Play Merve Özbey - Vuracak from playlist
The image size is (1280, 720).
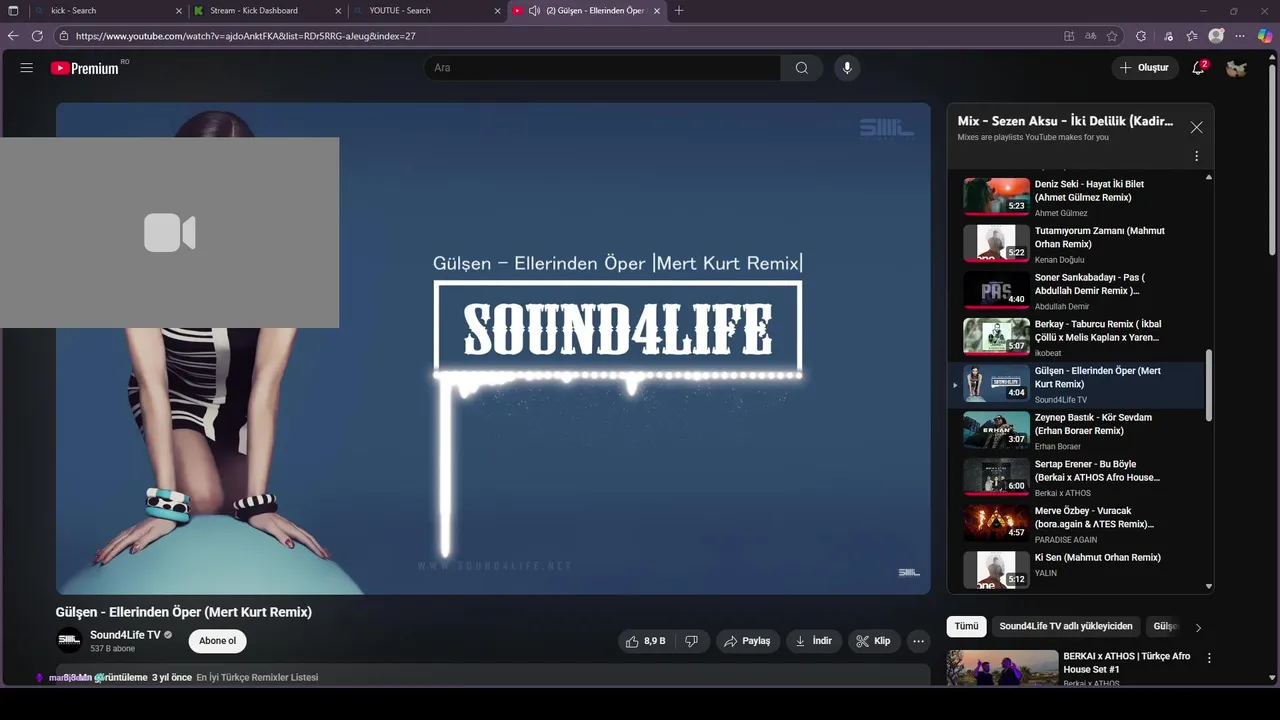pos(1077,524)
